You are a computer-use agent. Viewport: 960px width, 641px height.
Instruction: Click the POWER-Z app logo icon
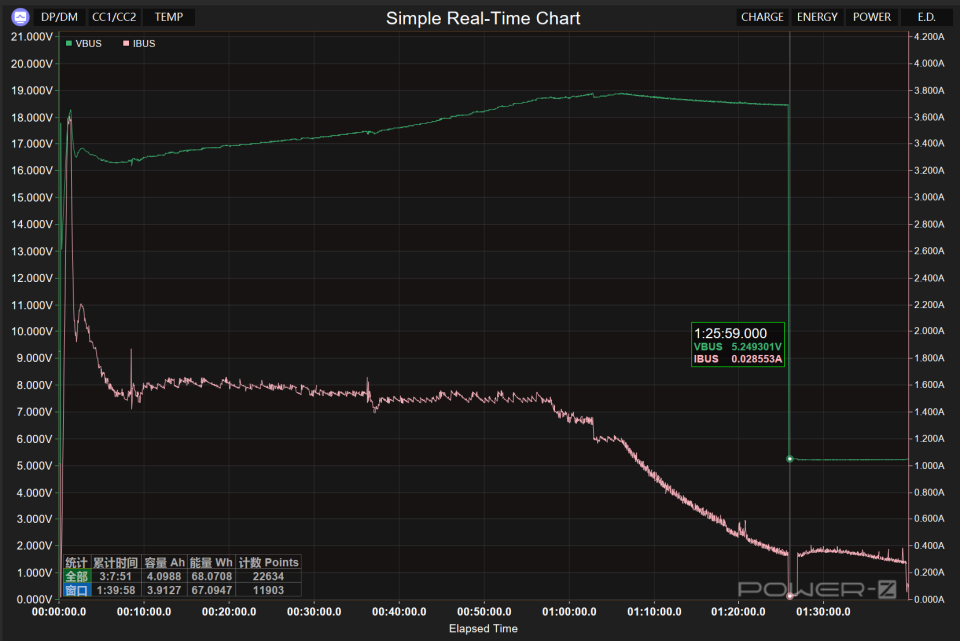(x=20, y=17)
